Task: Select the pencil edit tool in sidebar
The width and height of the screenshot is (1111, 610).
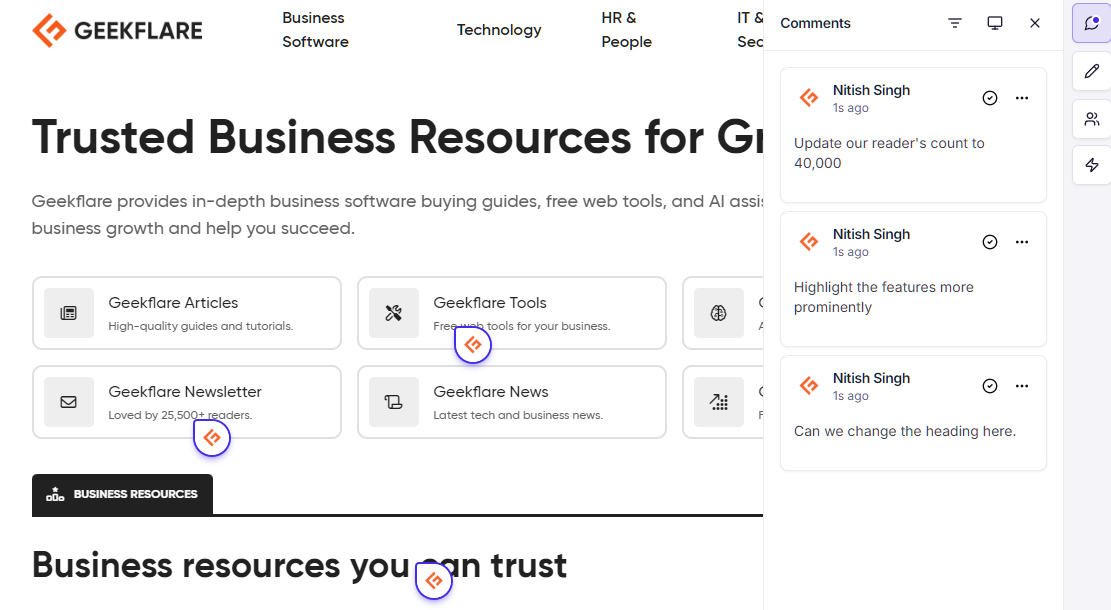Action: [1091, 71]
